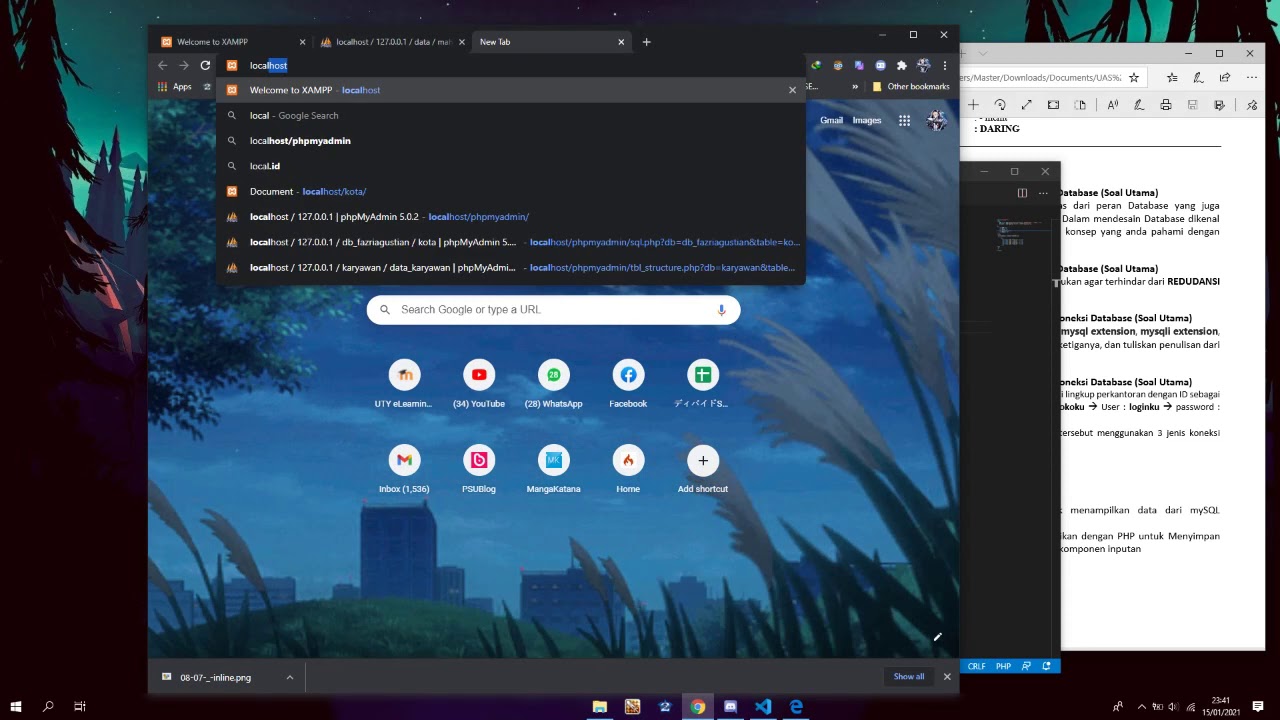Open the YouTube shortcut
This screenshot has height=720, width=1280.
click(479, 385)
